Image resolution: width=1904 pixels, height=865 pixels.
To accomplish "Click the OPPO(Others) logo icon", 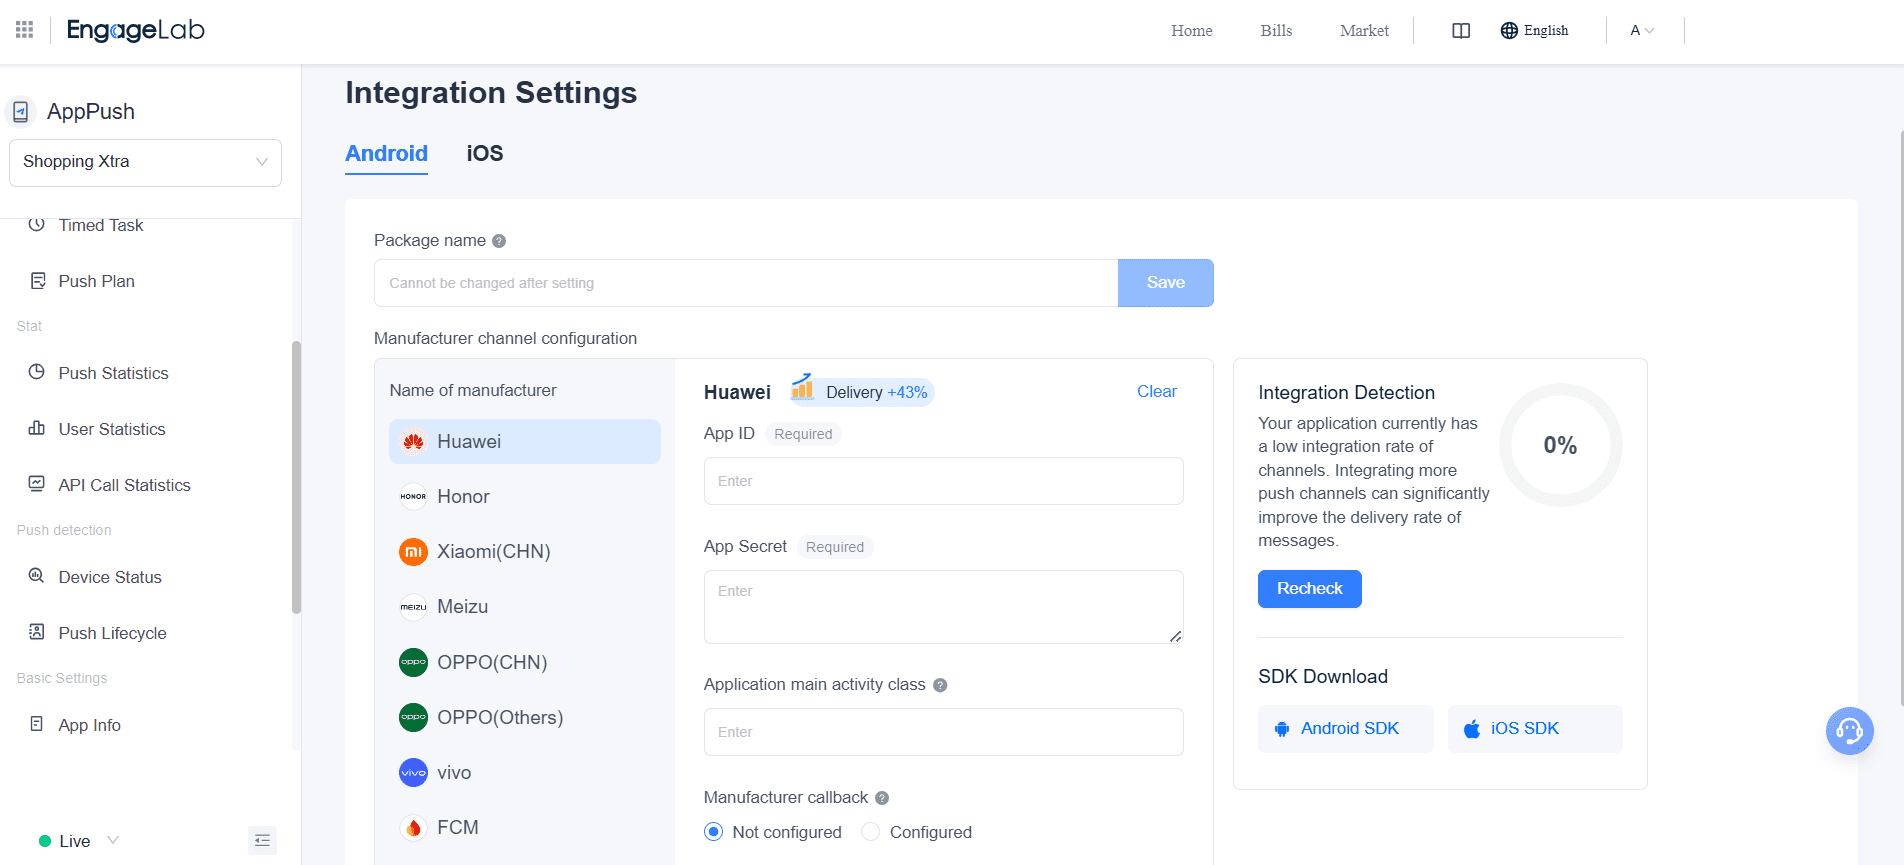I will click(x=413, y=717).
